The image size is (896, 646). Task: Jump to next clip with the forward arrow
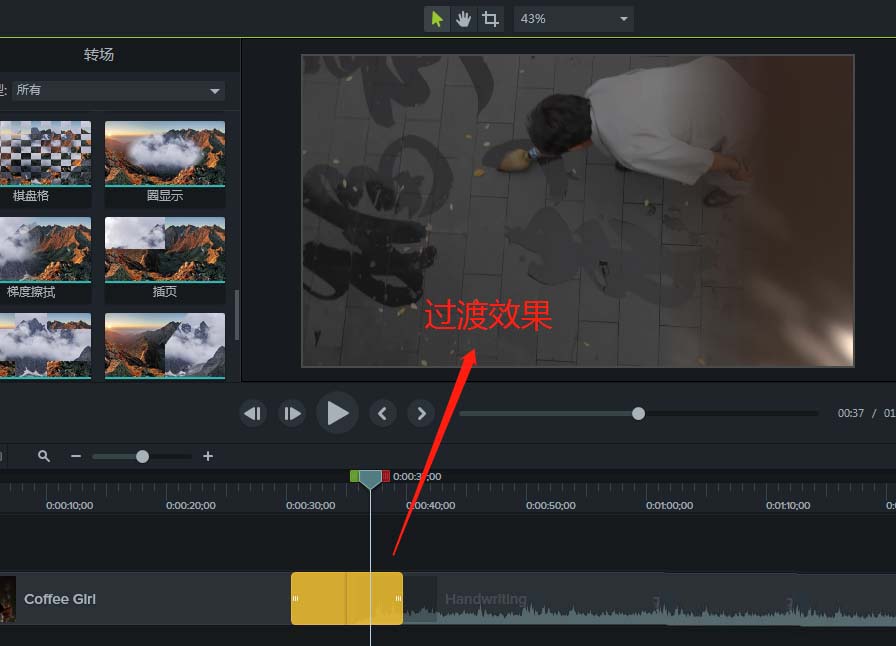pyautogui.click(x=420, y=413)
